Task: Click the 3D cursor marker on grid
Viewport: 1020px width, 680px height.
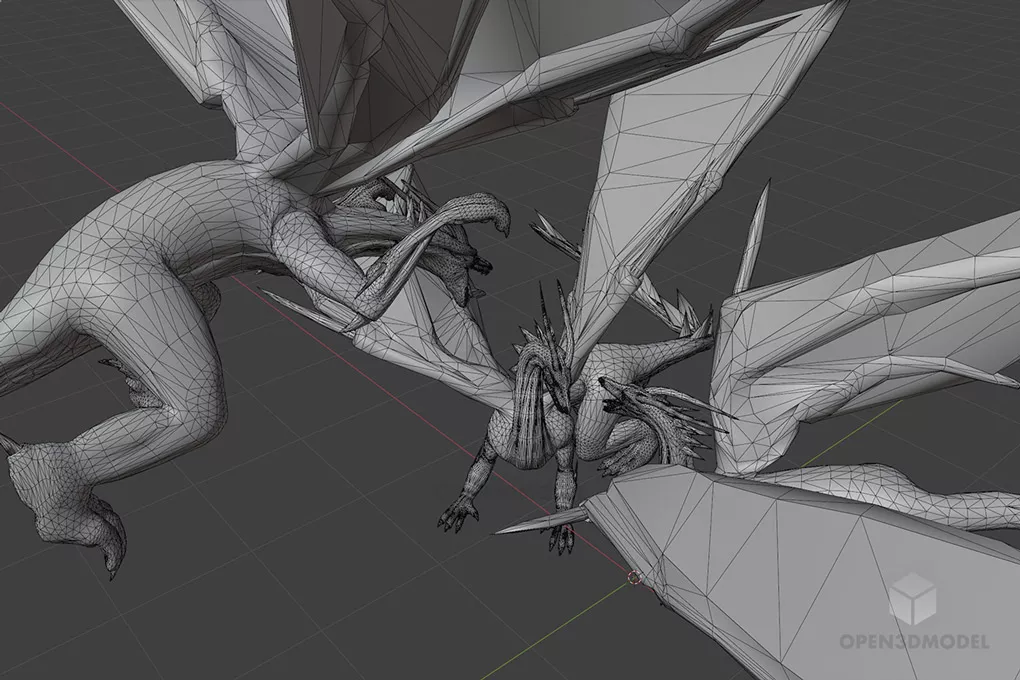Action: tap(633, 577)
